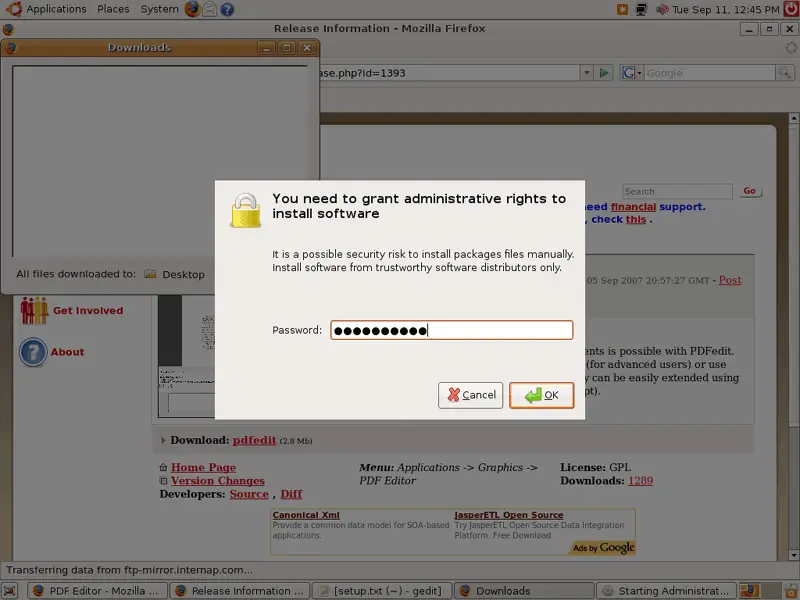Click OK in the administrative rights dialog
The height and width of the screenshot is (600, 800).
541,395
